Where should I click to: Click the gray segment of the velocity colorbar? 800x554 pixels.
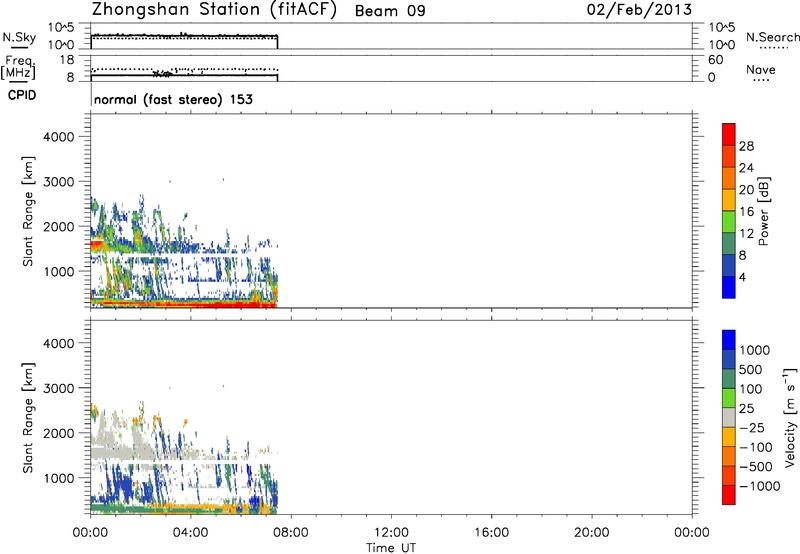click(x=729, y=418)
